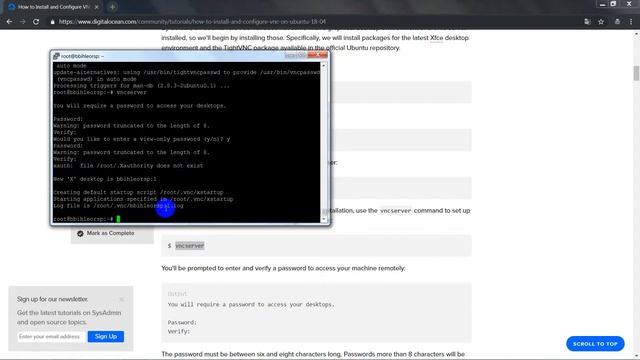
Task: Open the translate page icon in address bar
Action: (587, 22)
